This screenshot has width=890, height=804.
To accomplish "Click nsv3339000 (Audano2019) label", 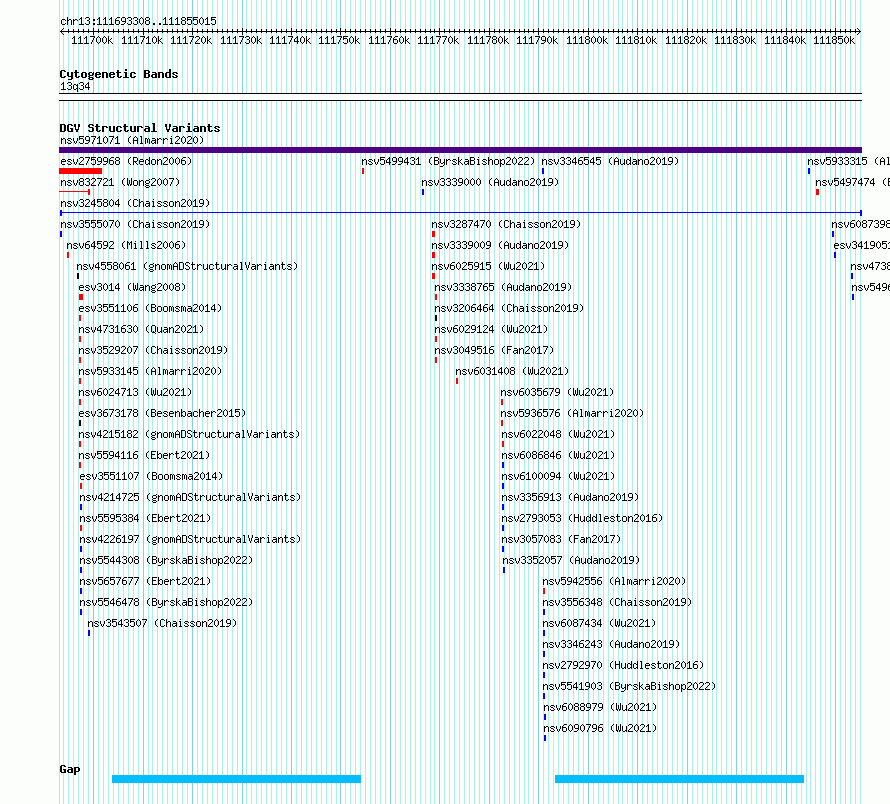I will pyautogui.click(x=490, y=182).
